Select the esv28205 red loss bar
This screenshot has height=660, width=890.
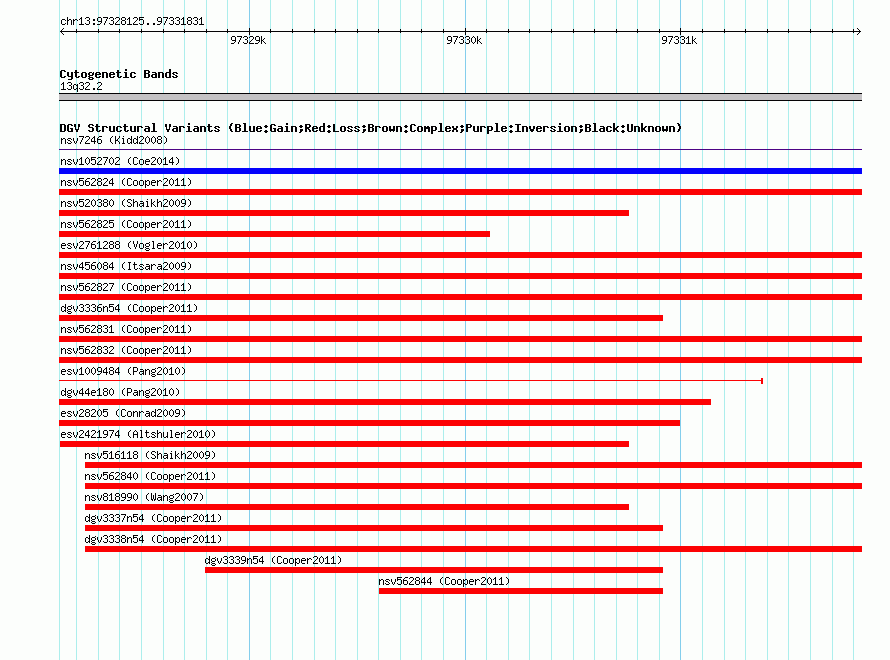tap(370, 423)
